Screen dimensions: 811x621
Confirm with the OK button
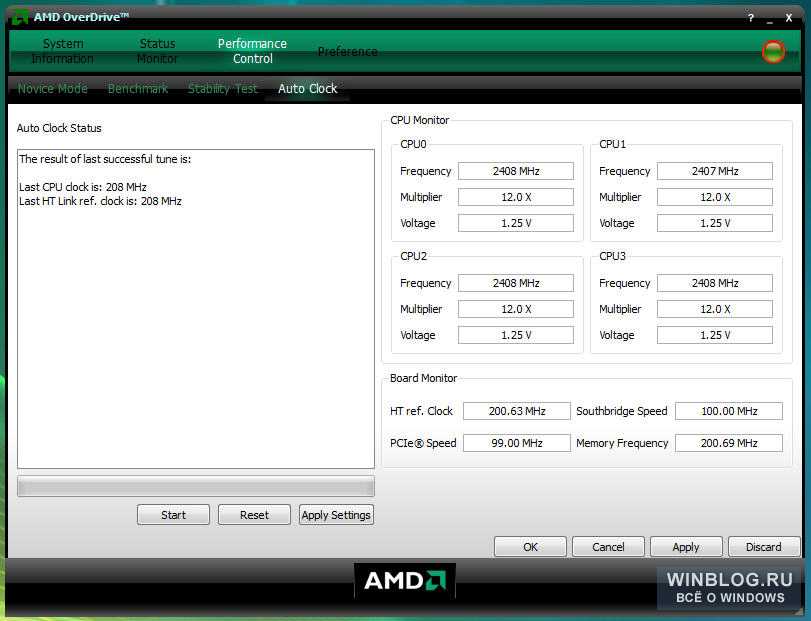pos(531,547)
